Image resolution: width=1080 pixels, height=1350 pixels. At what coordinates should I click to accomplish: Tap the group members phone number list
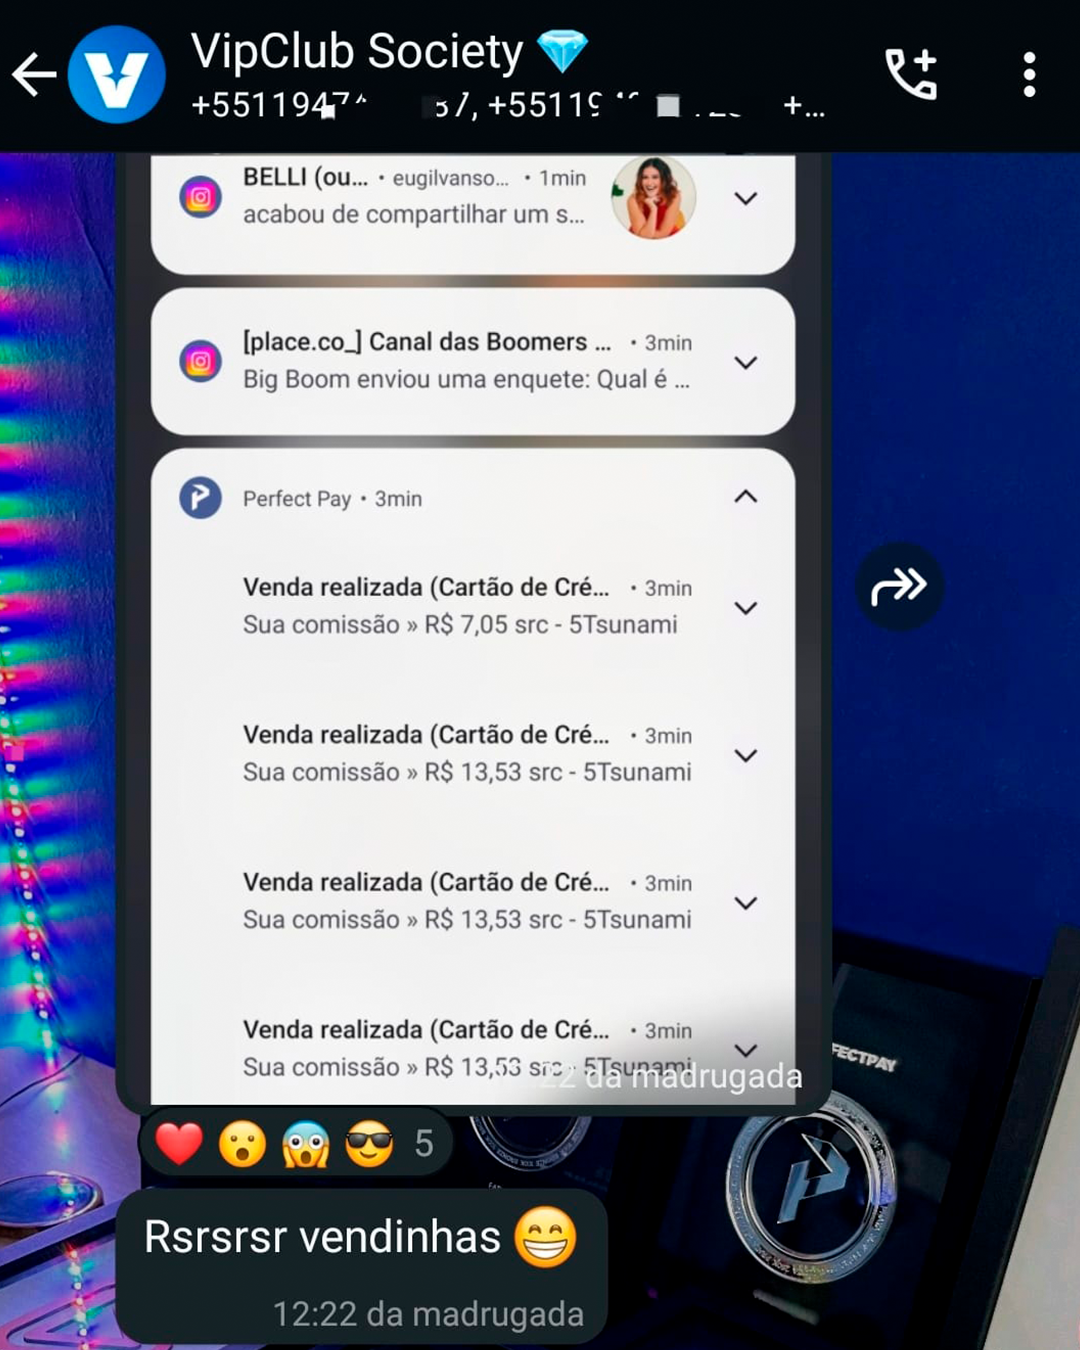508,106
